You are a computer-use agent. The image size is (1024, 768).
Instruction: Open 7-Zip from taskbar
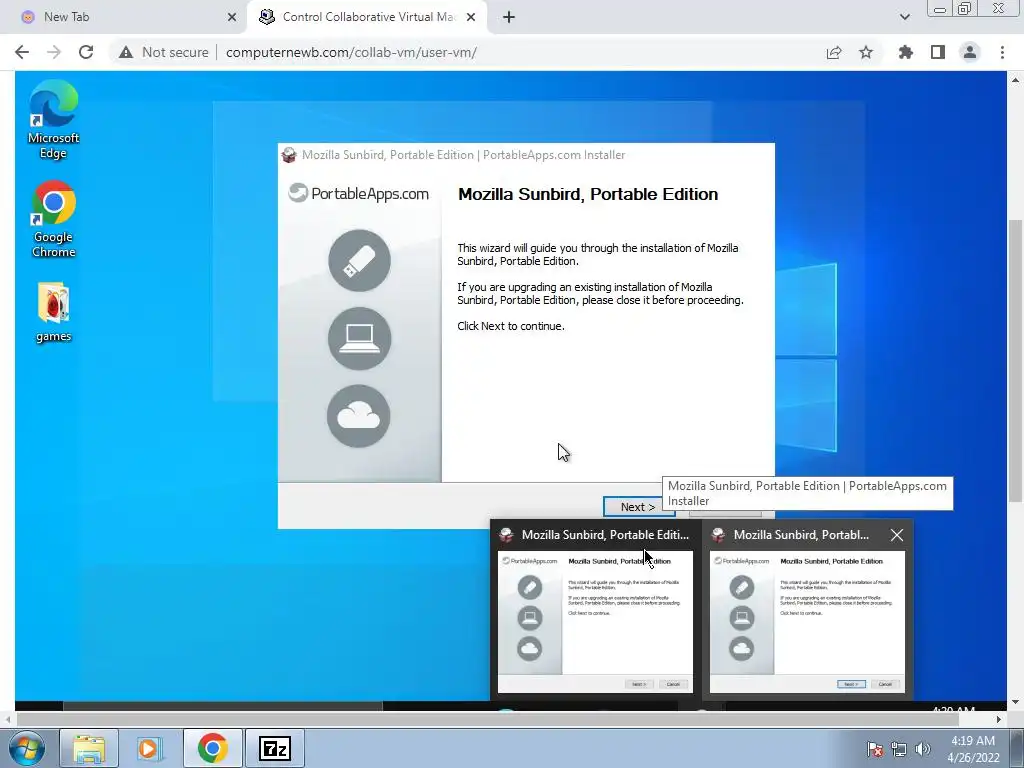(274, 748)
